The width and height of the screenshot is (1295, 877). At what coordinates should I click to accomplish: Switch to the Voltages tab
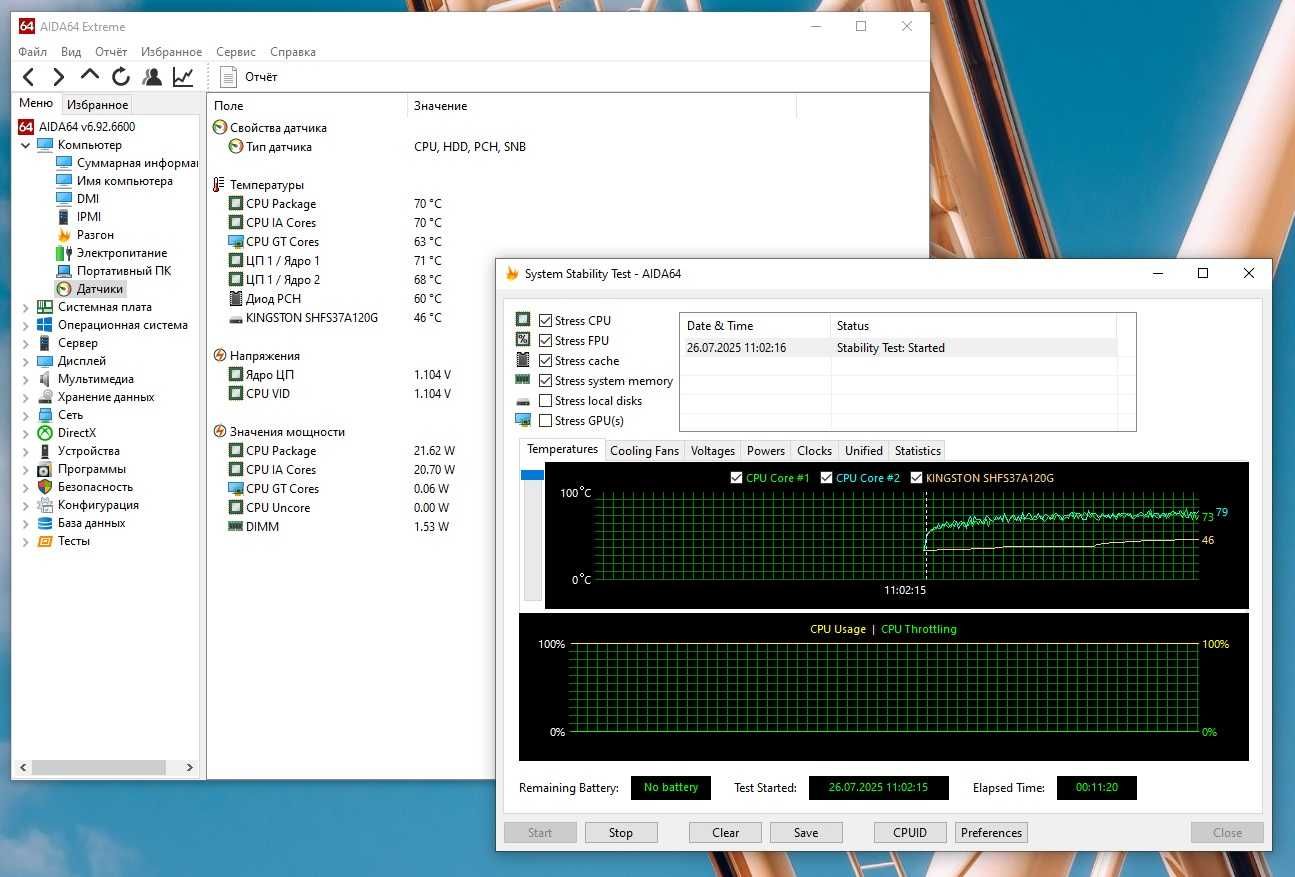click(713, 451)
